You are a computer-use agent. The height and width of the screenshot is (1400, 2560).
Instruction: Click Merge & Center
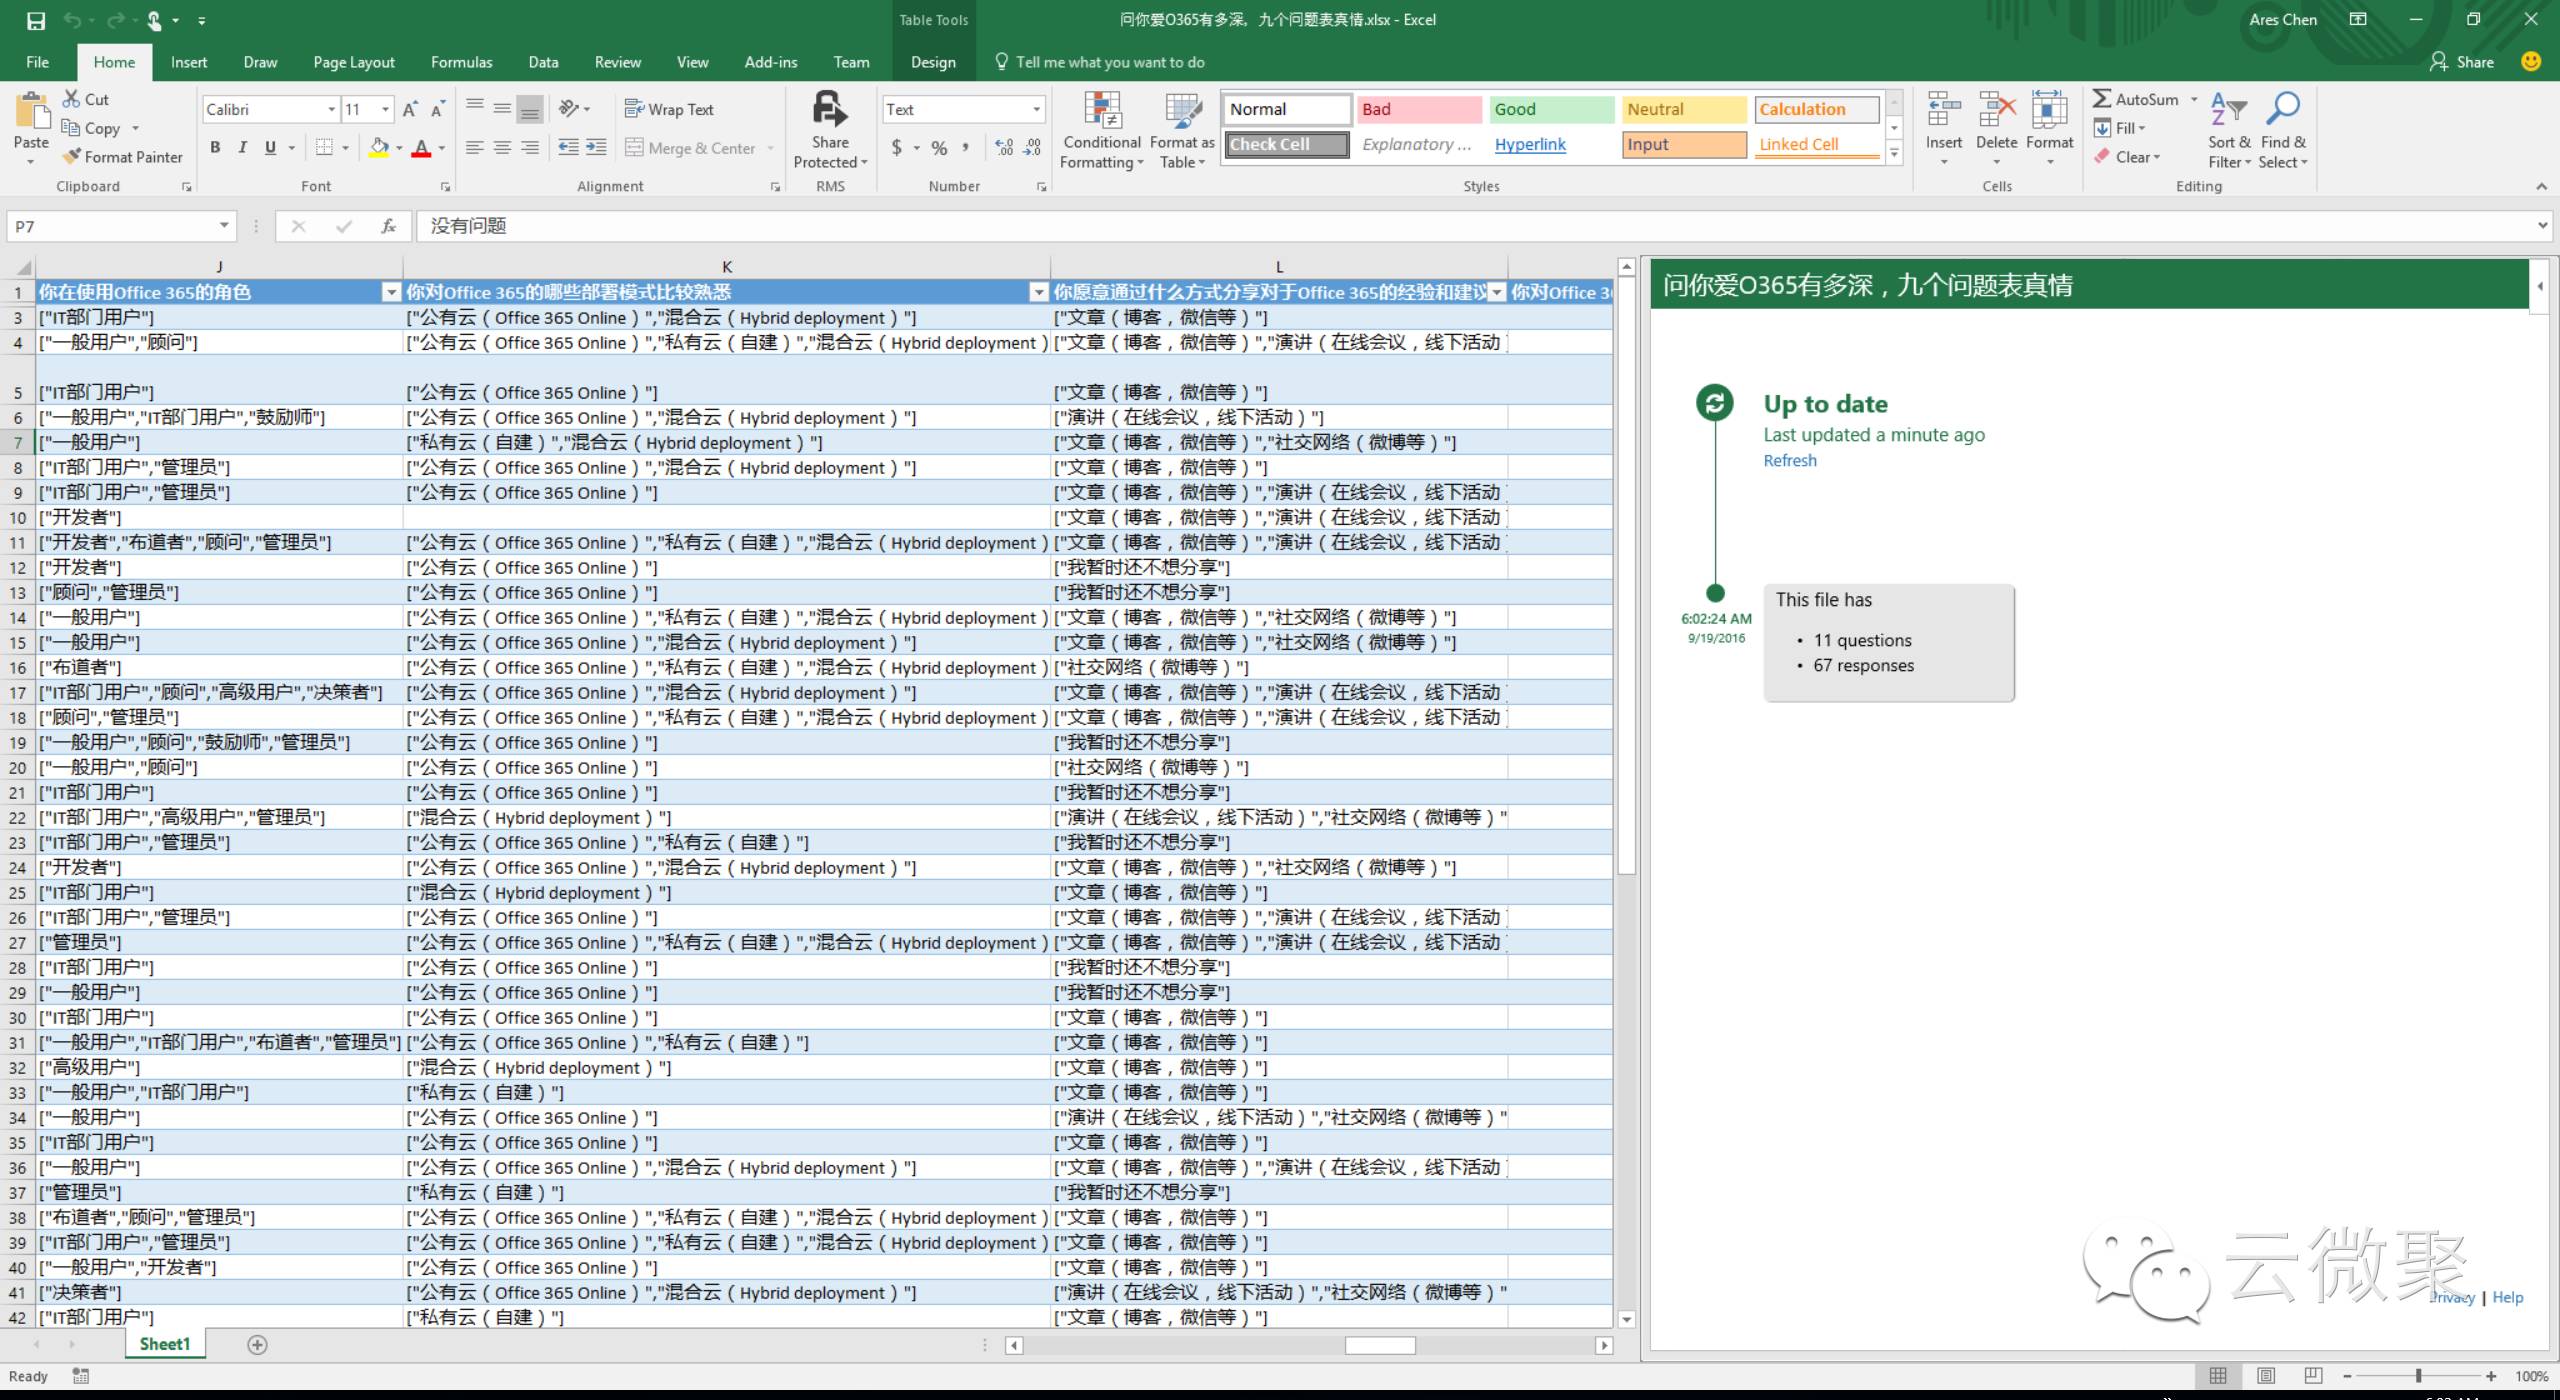[691, 148]
